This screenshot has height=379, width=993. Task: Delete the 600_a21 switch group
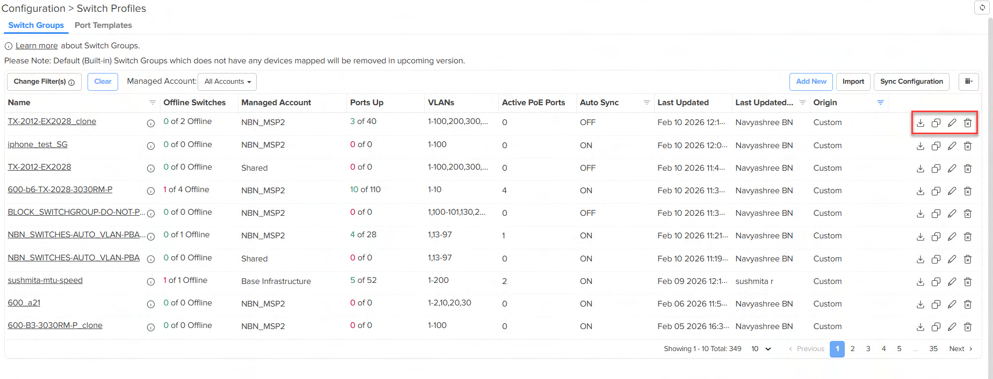pos(967,305)
